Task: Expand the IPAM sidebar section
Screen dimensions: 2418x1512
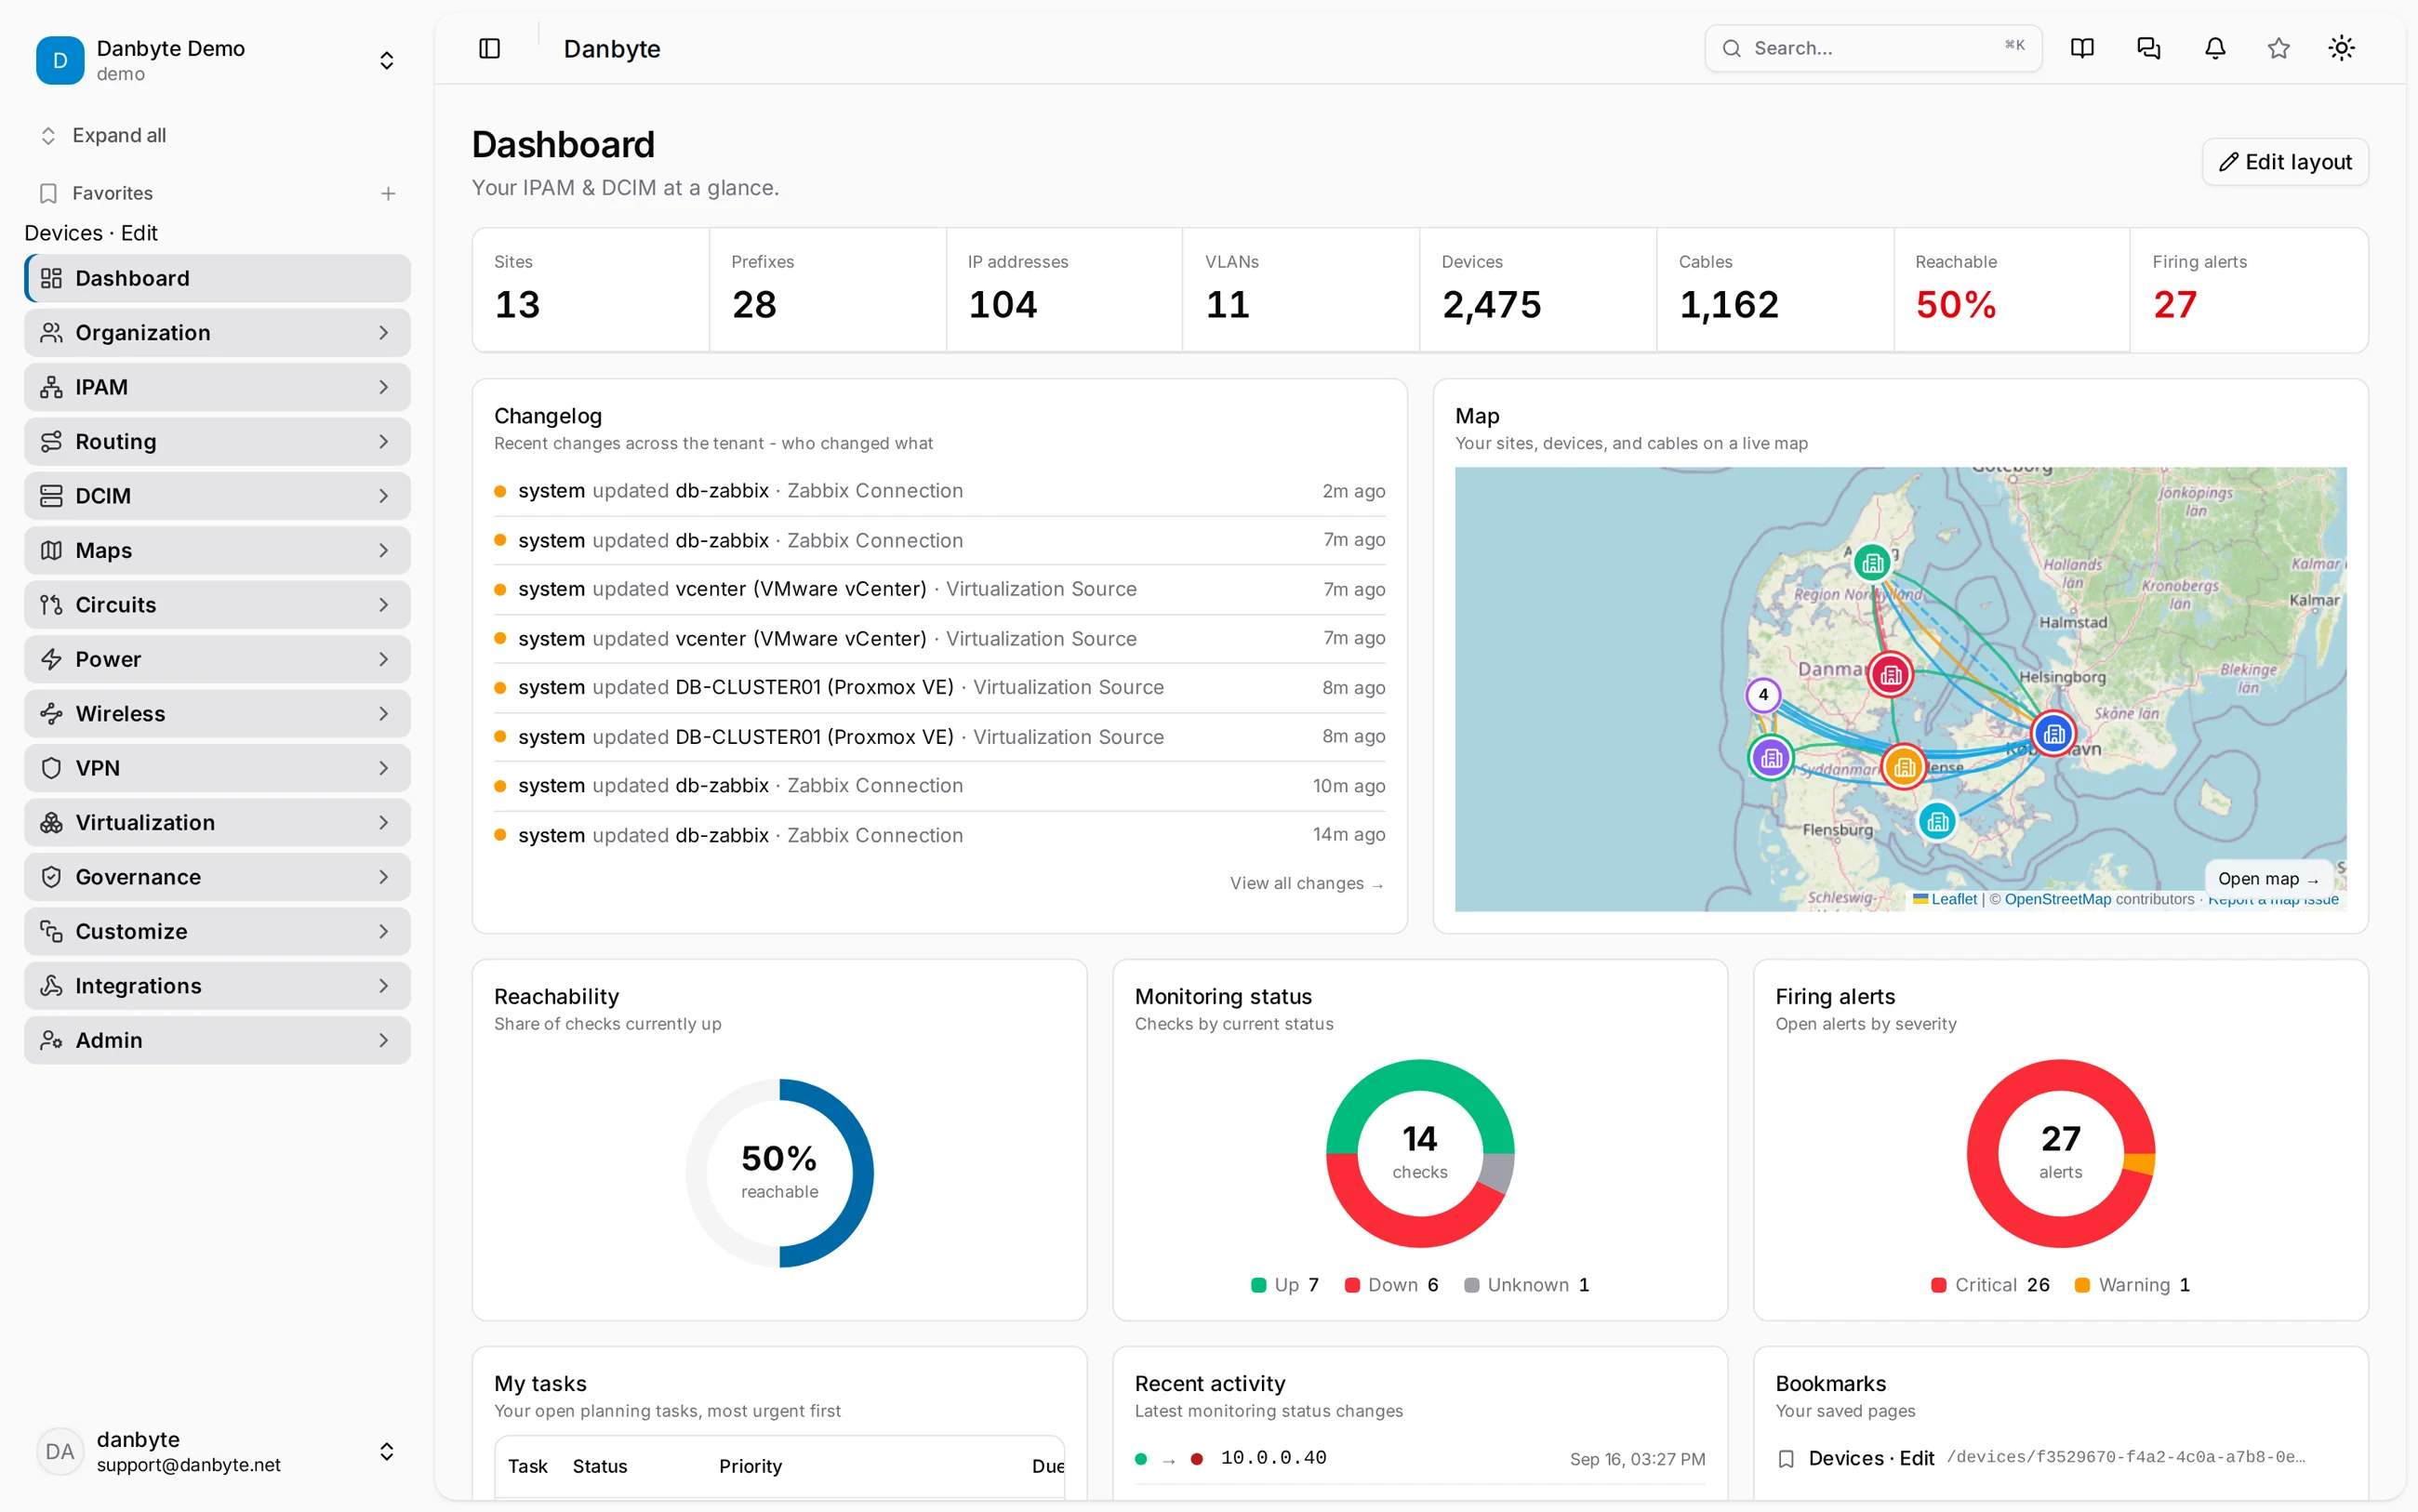Action: pos(217,387)
